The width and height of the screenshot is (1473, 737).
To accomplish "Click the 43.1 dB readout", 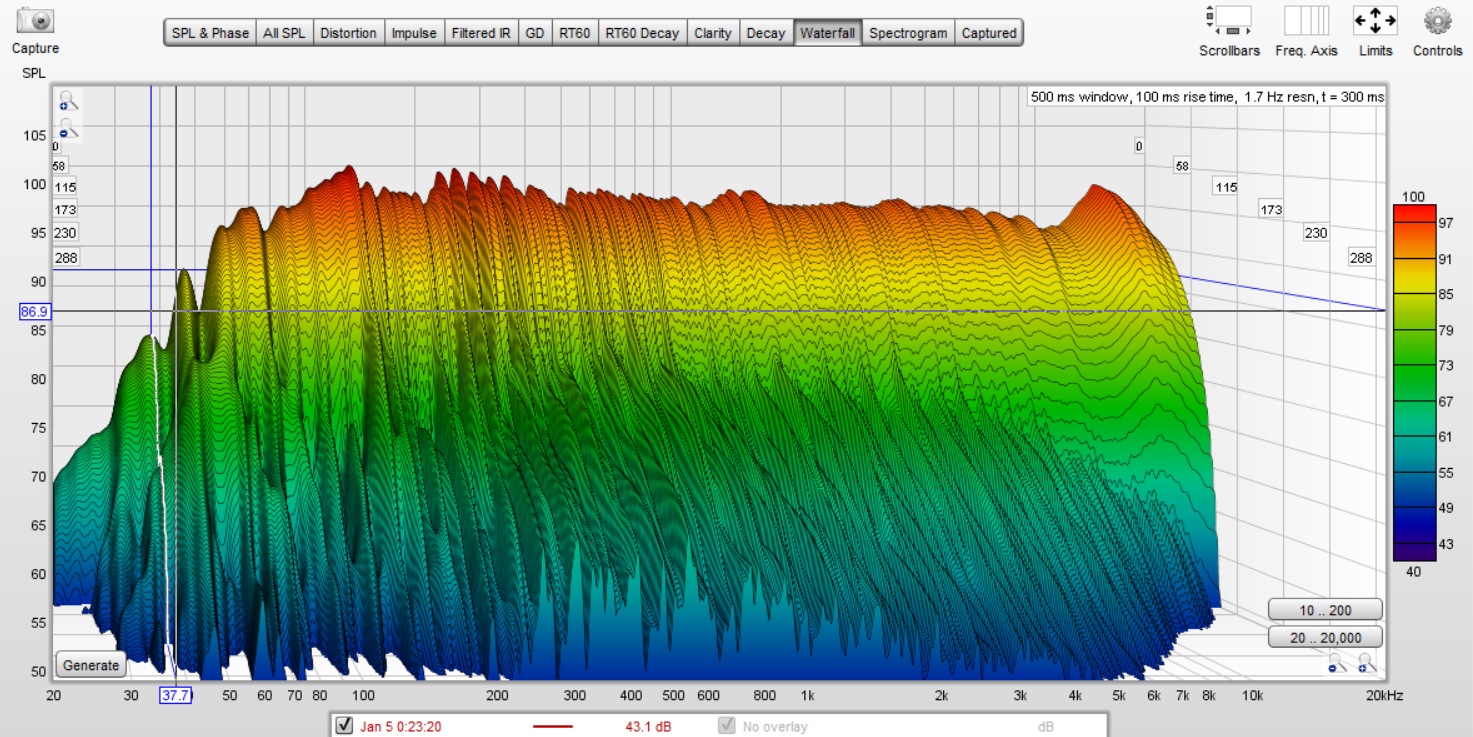I will (648, 727).
